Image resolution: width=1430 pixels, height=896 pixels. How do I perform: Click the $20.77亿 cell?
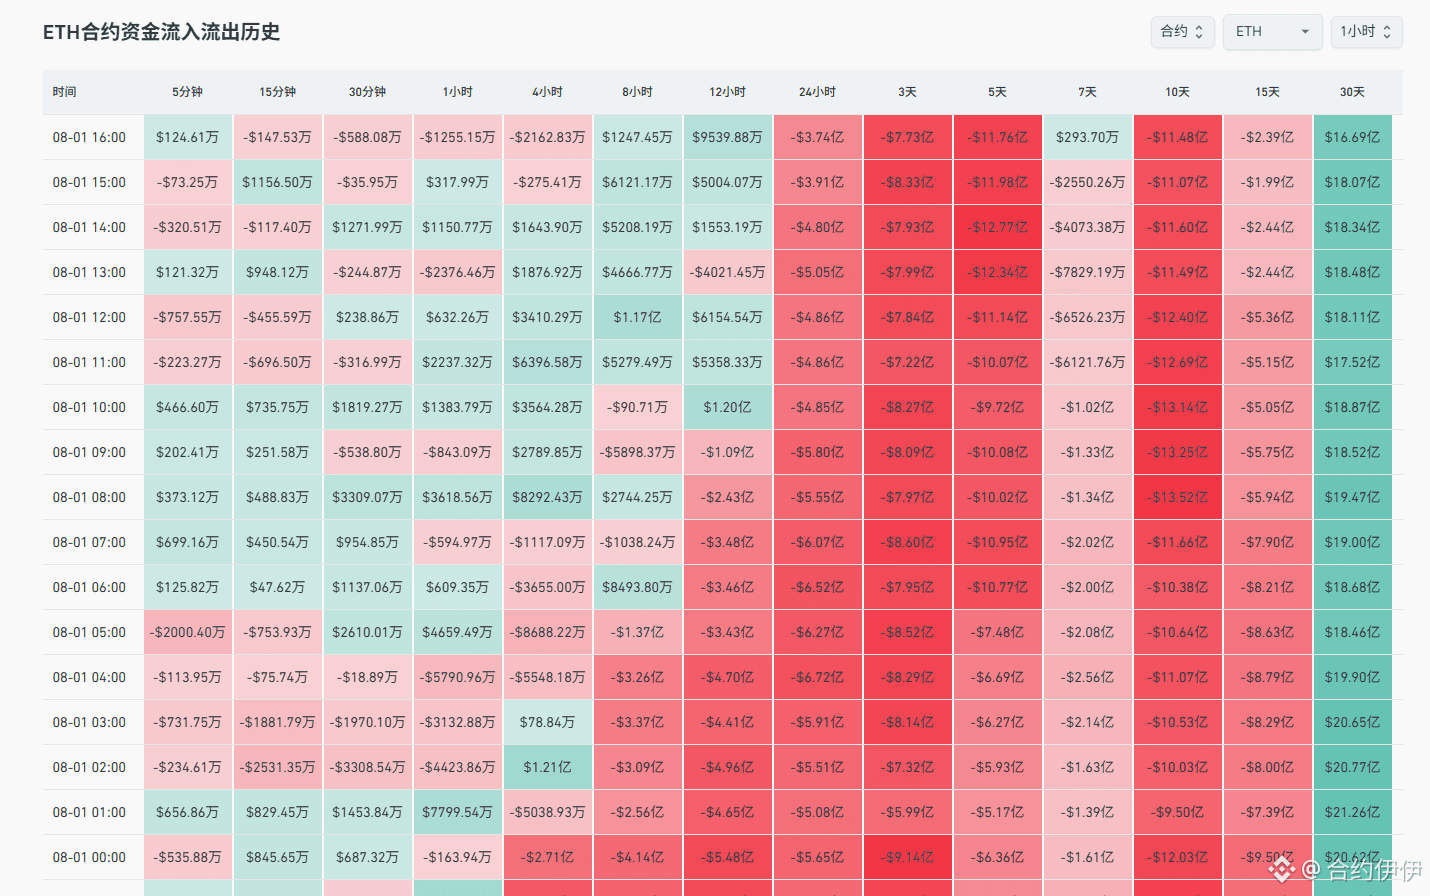coord(1353,767)
